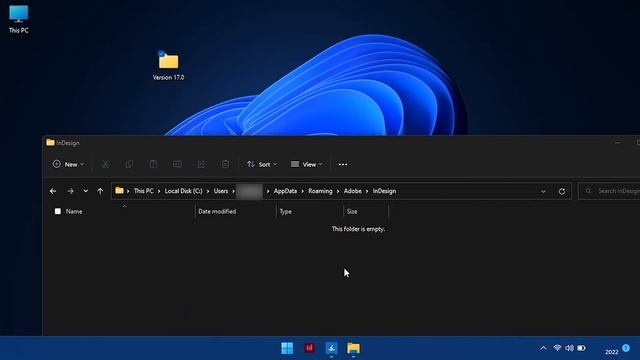Open the blue app on taskbar

(331, 348)
